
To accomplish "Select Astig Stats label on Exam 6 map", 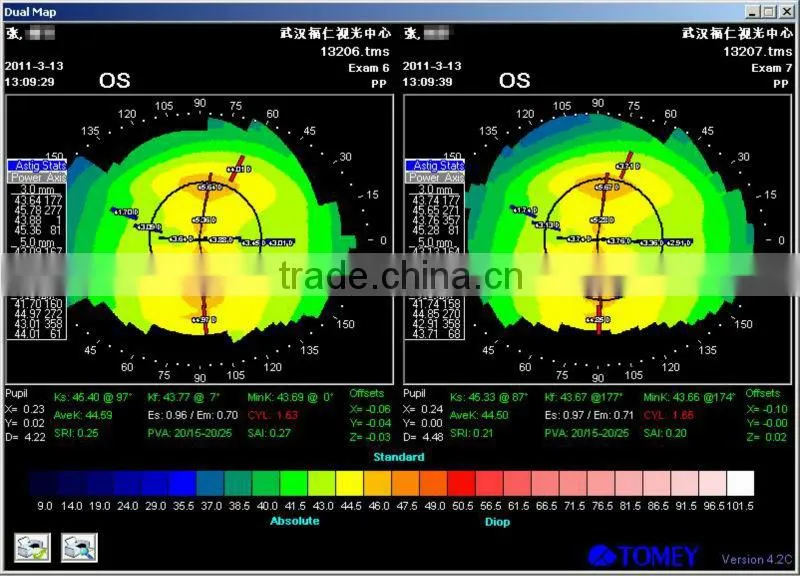I will point(37,165).
